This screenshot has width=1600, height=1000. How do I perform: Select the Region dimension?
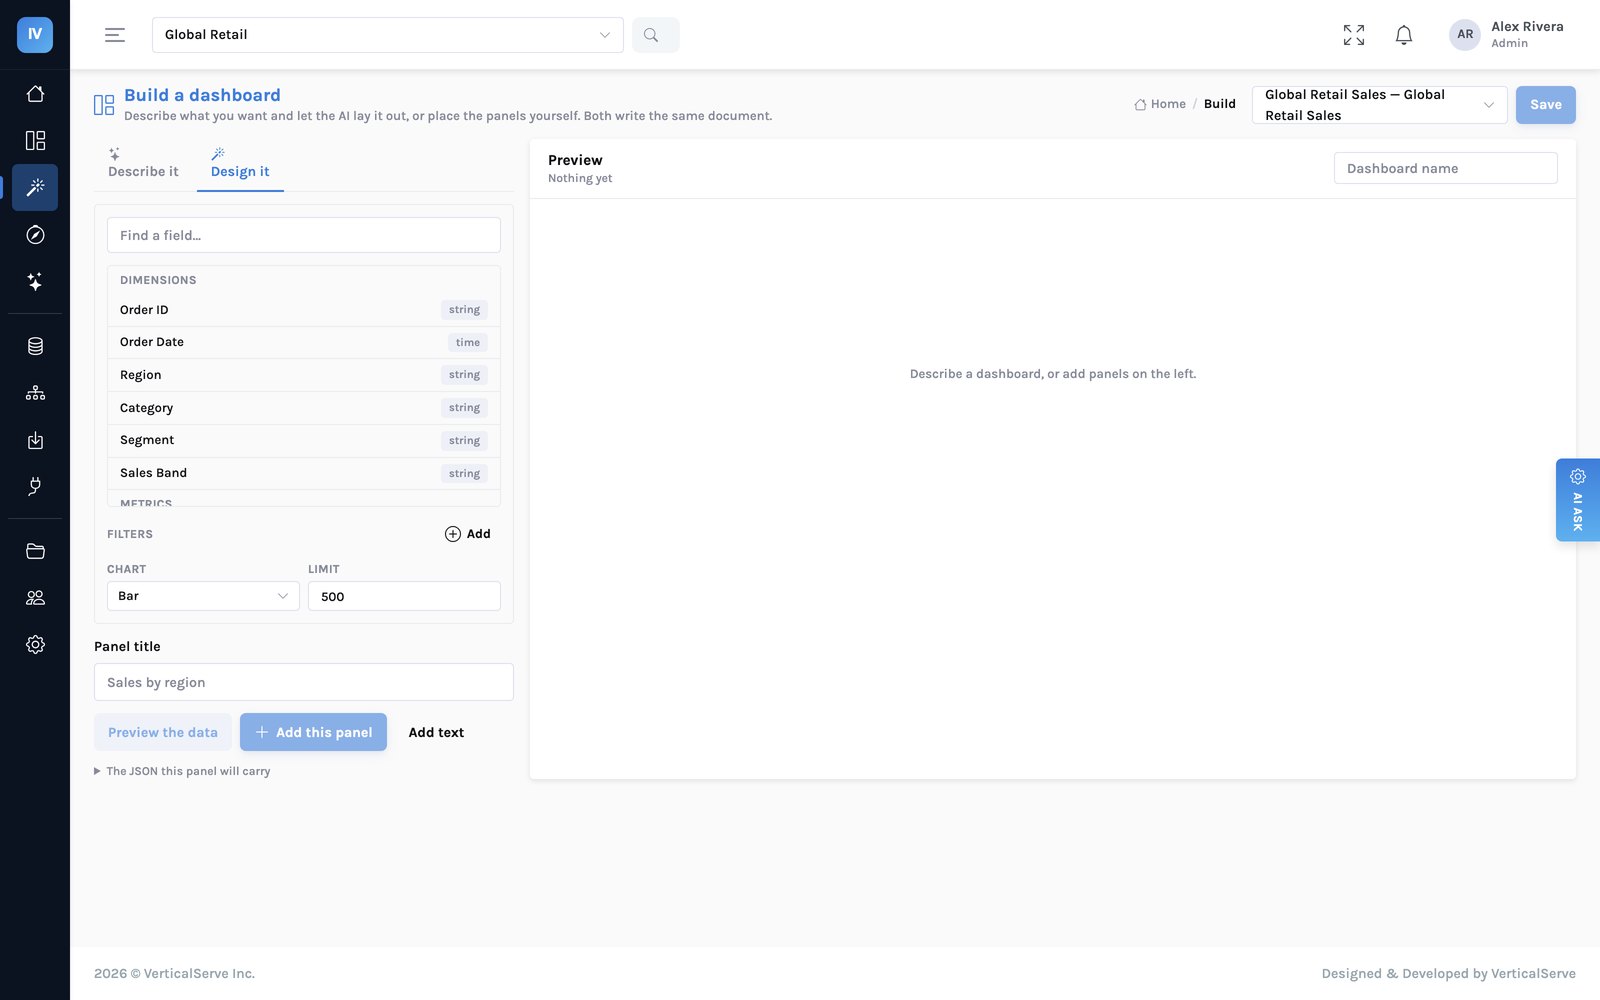tap(304, 375)
